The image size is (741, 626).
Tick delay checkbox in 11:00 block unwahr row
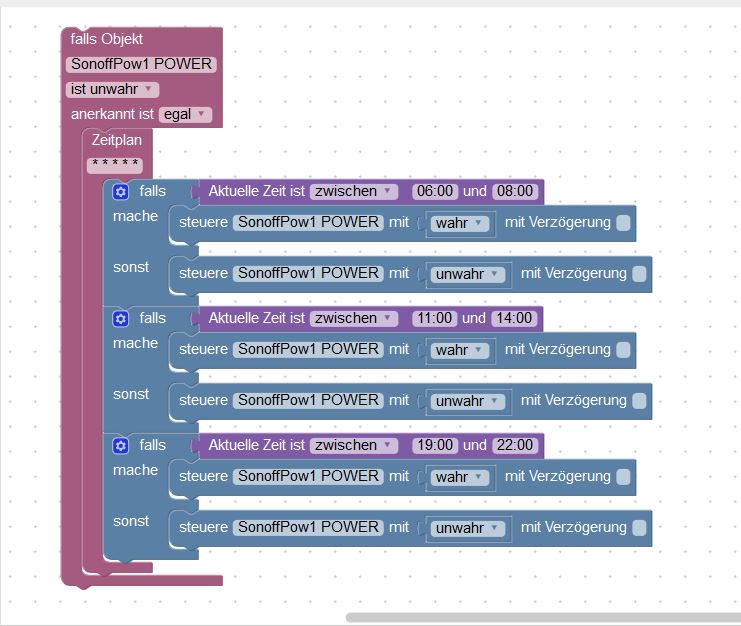click(x=639, y=401)
